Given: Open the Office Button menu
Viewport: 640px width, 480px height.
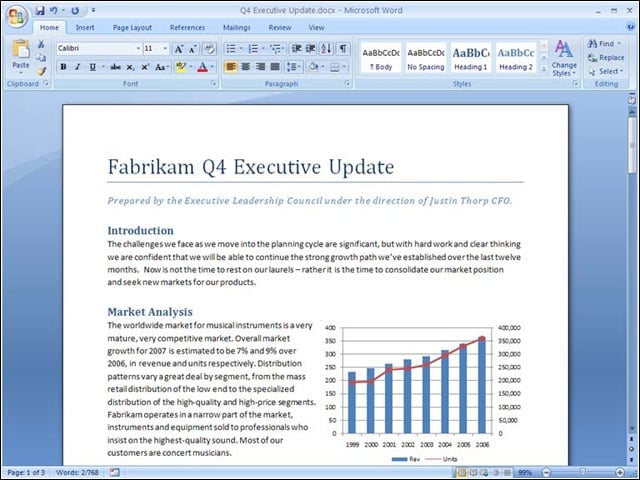Looking at the screenshot, I should (x=16, y=16).
